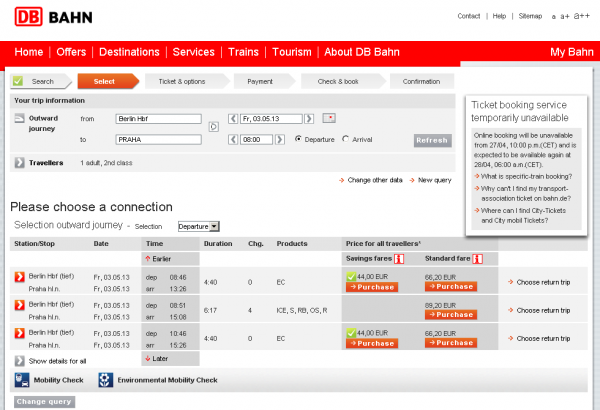The image size is (600, 410).
Task: Purchase 89,20 EUR standard fare
Action: click(451, 315)
